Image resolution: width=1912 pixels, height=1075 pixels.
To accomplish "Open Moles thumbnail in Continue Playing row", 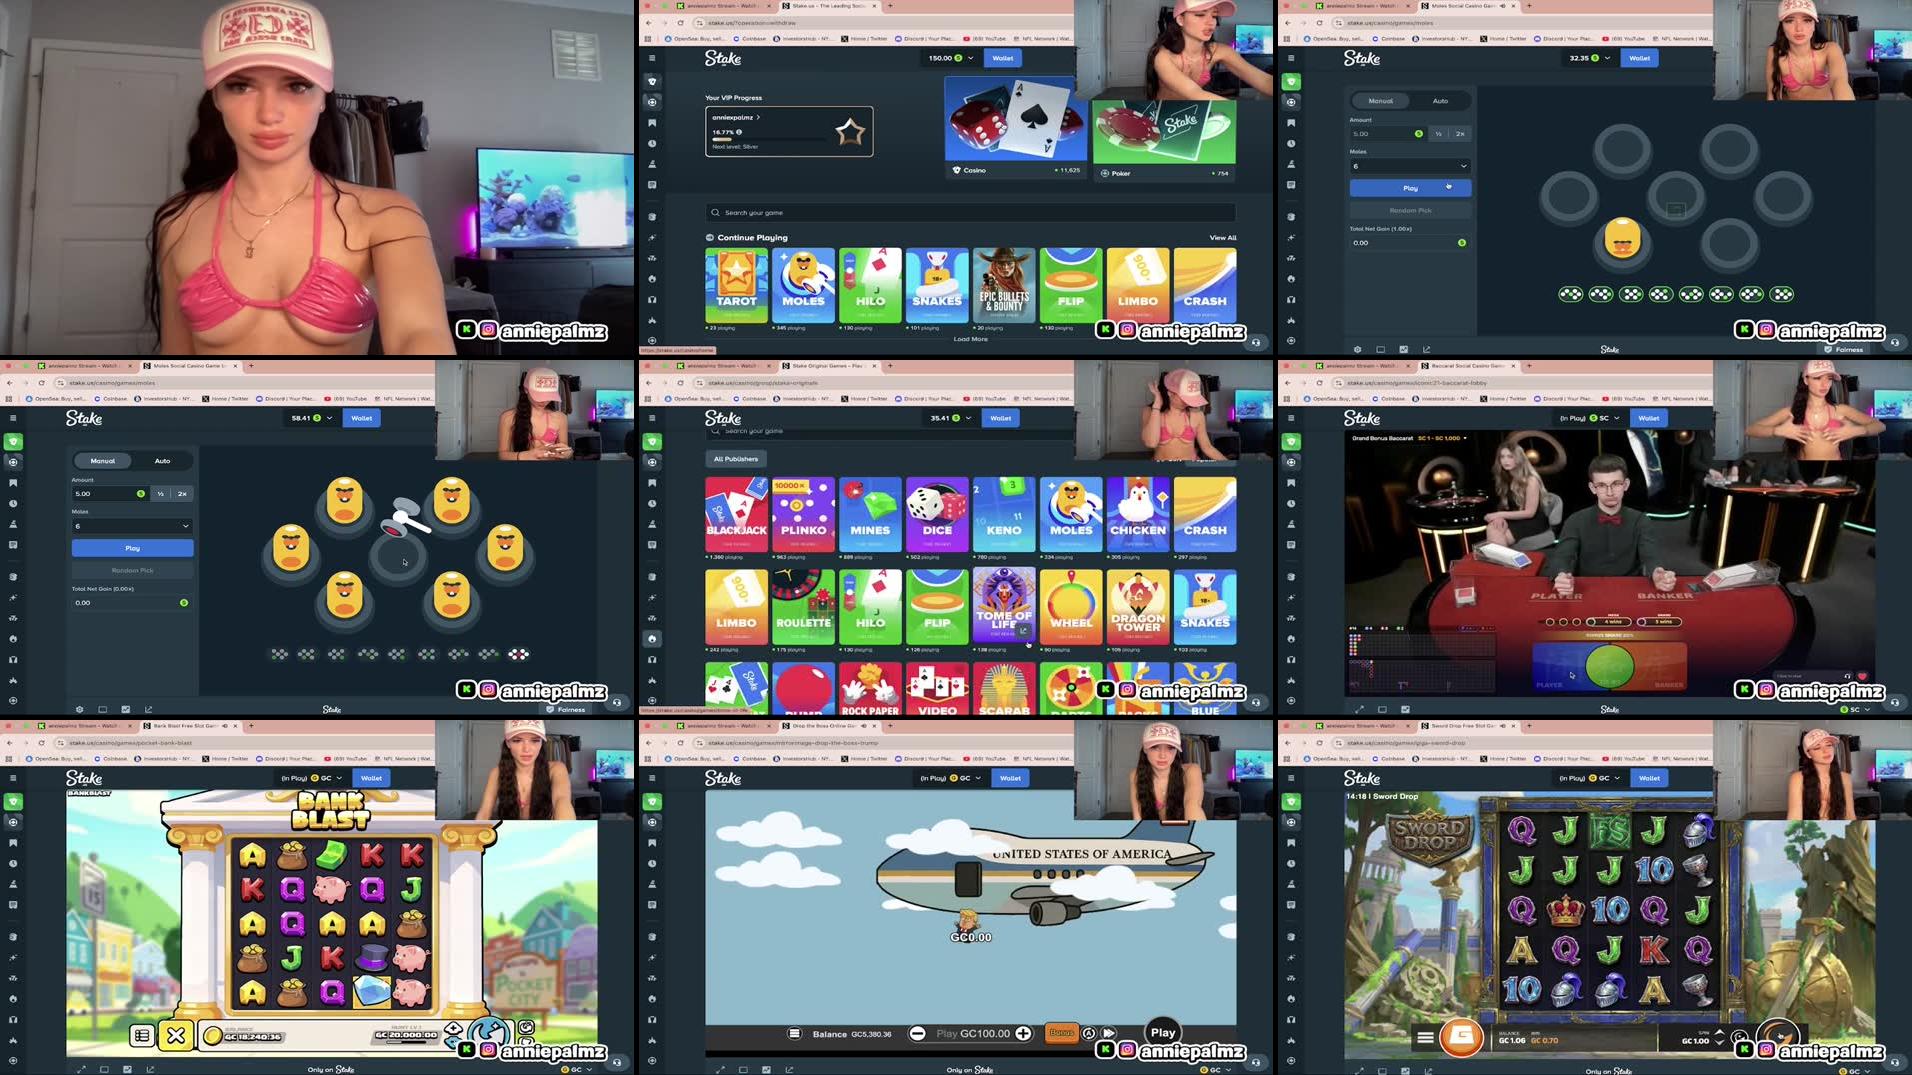I will point(803,285).
